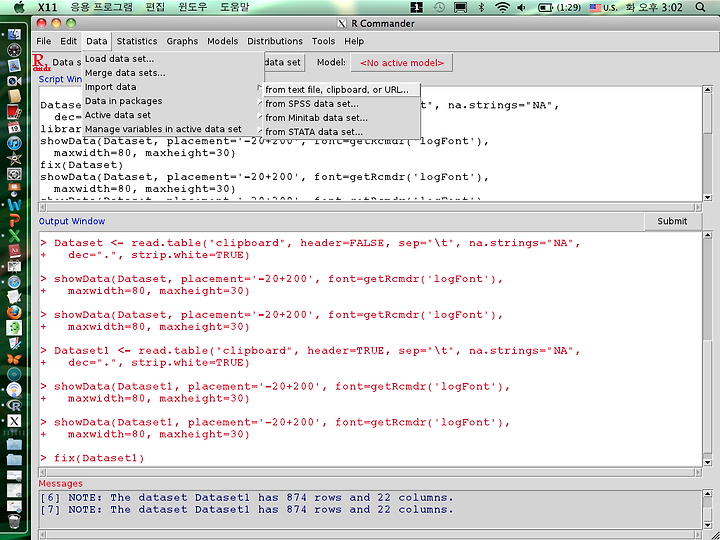This screenshot has width=720, height=540.
Task: Open the Trash in the dock
Action: (x=14, y=522)
